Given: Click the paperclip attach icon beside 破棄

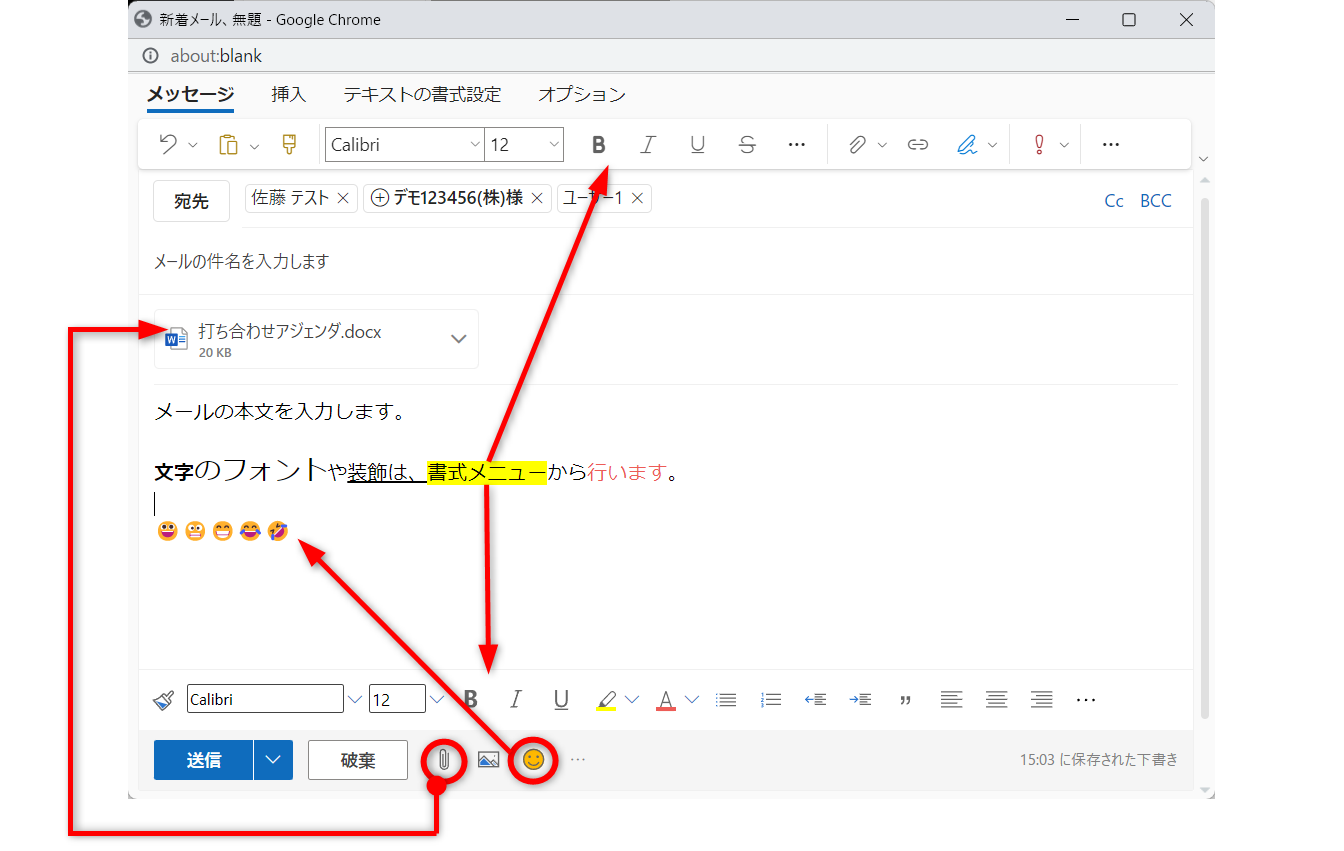Looking at the screenshot, I should [444, 760].
